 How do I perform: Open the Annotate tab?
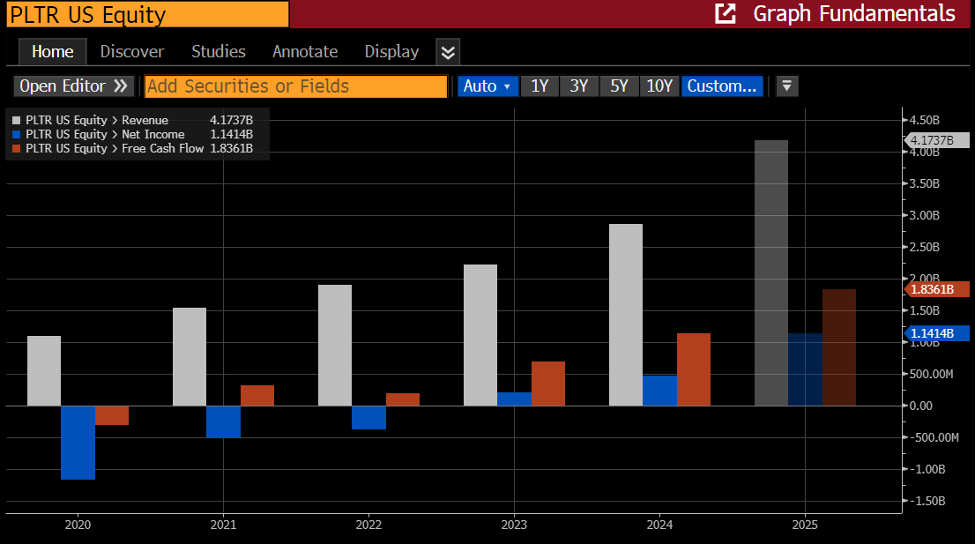(305, 52)
